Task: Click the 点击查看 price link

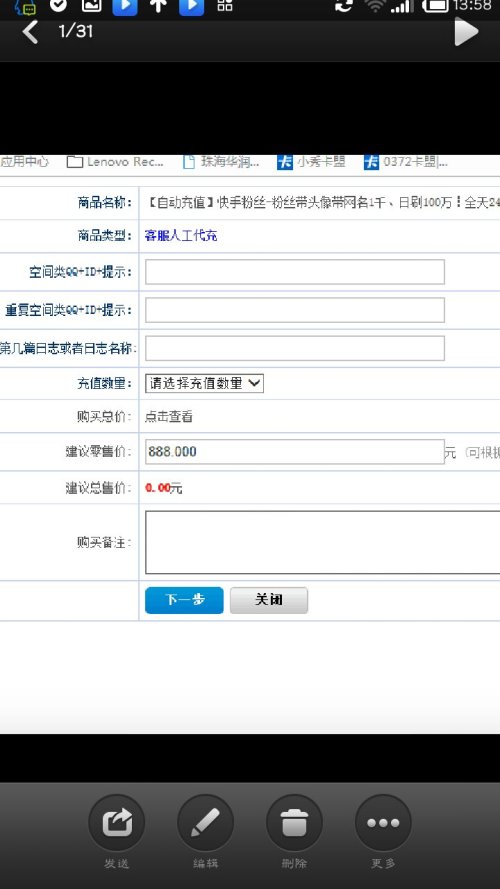Action: coord(168,416)
